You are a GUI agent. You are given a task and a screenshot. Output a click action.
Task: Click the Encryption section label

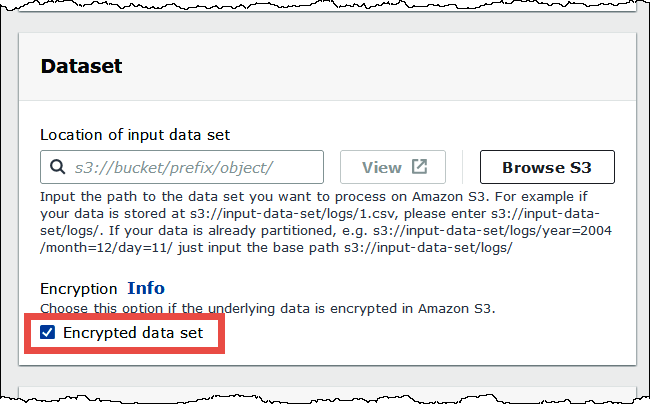click(x=79, y=288)
